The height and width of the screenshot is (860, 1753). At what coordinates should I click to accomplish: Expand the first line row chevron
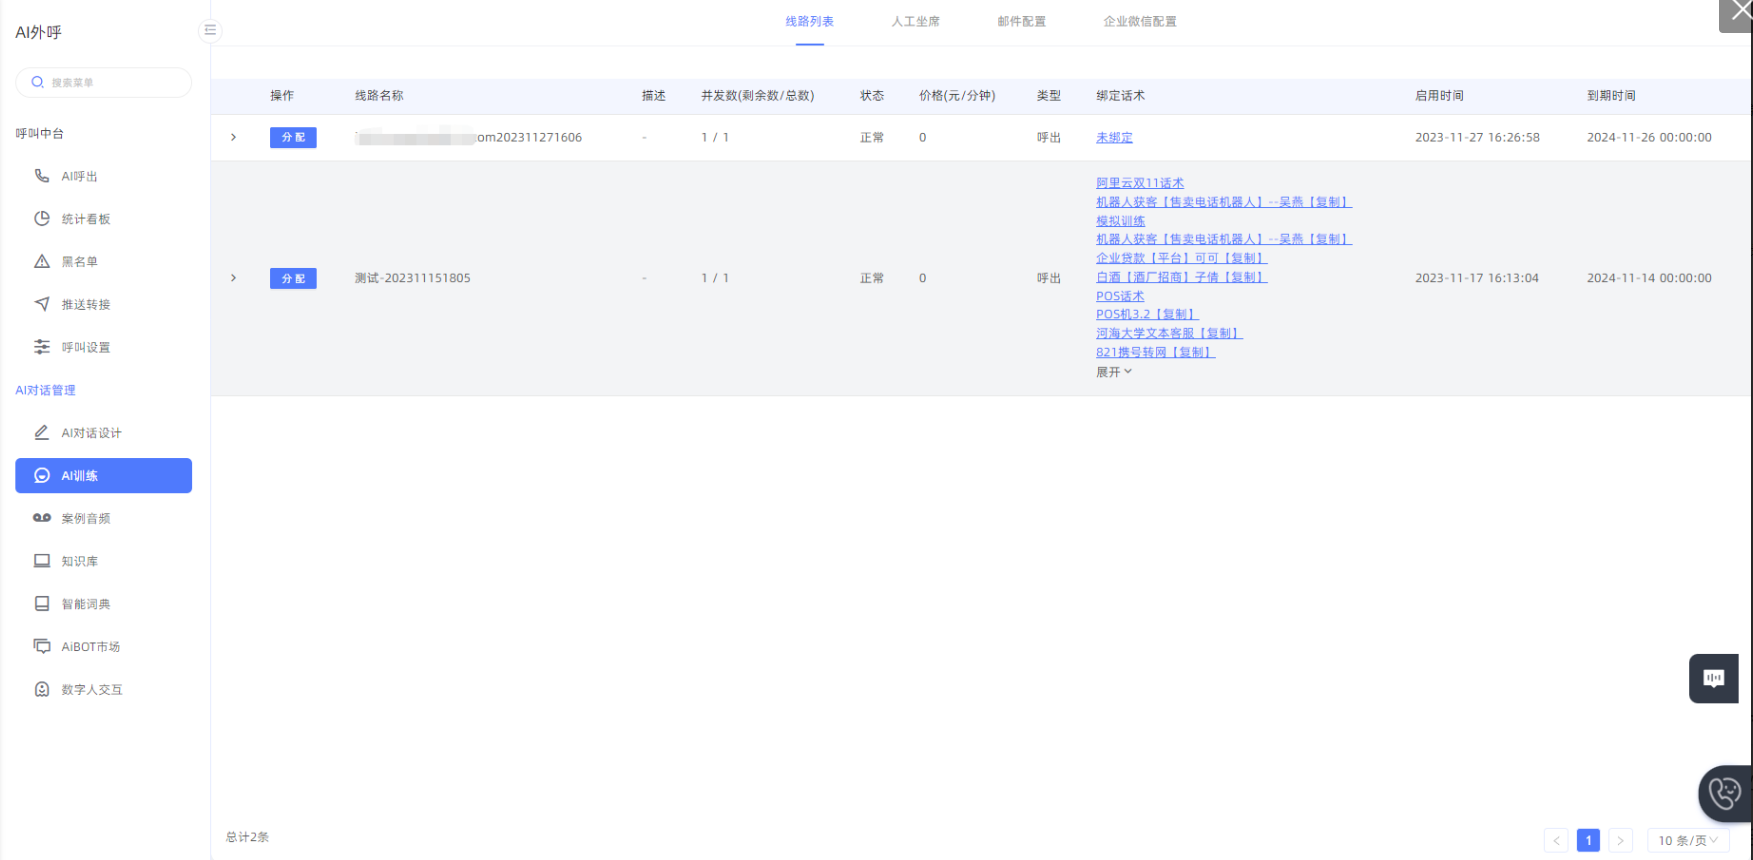(x=234, y=137)
